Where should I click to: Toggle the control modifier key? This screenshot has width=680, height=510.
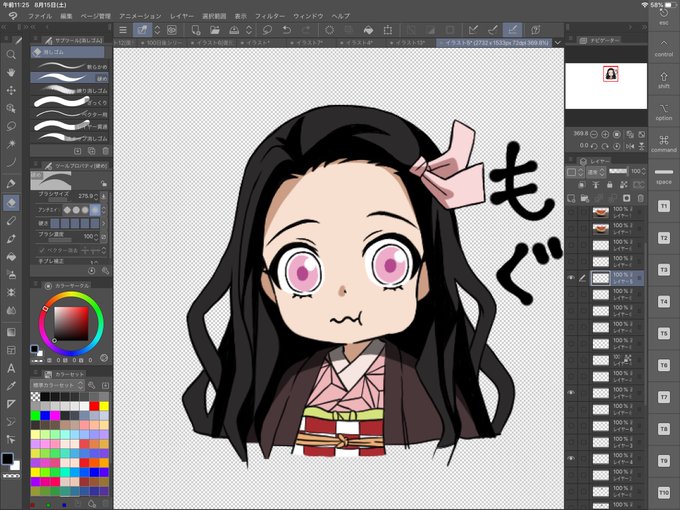click(664, 48)
